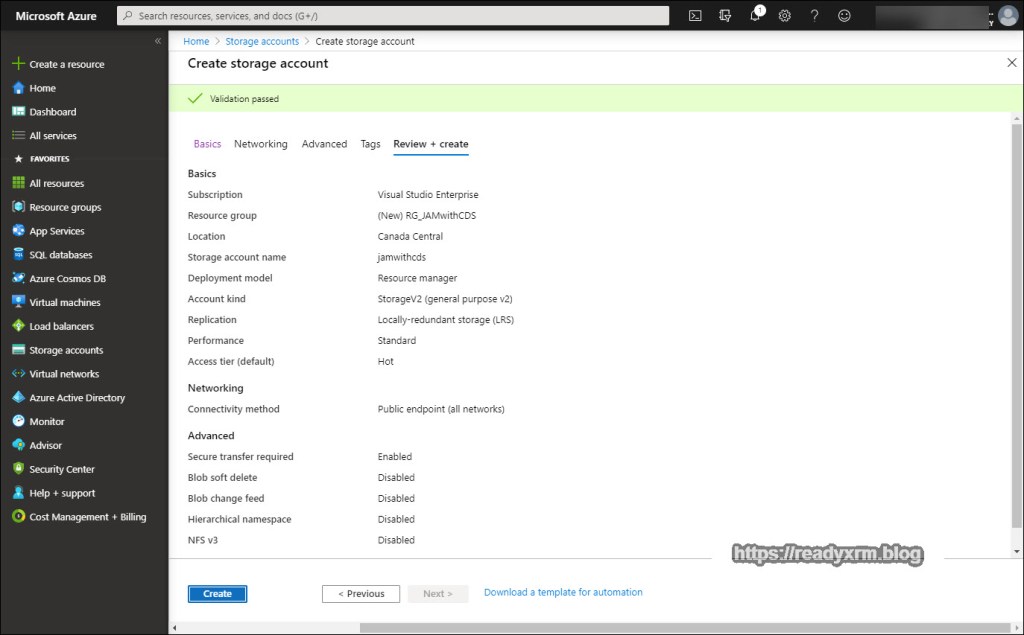Open Cloud Shell from the top bar
This screenshot has height=635, width=1024.
pyautogui.click(x=696, y=16)
